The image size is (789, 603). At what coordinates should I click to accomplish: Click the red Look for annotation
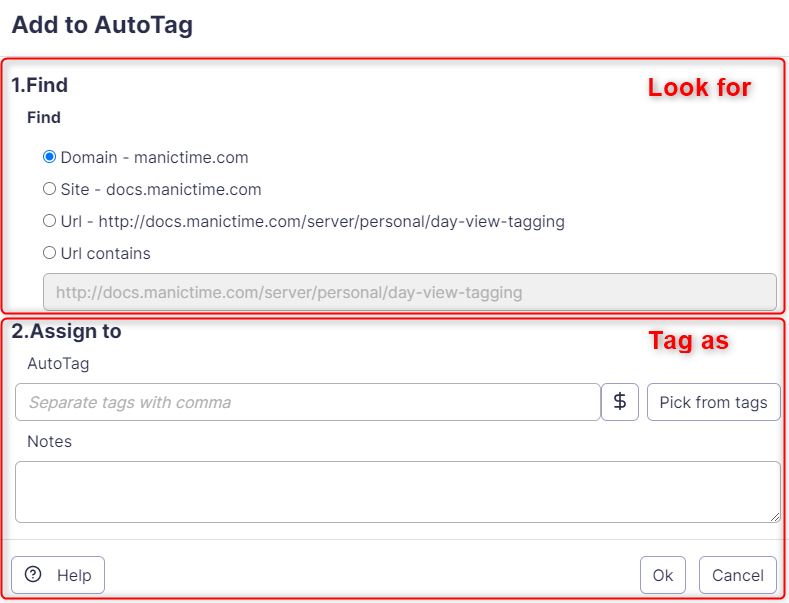(699, 87)
